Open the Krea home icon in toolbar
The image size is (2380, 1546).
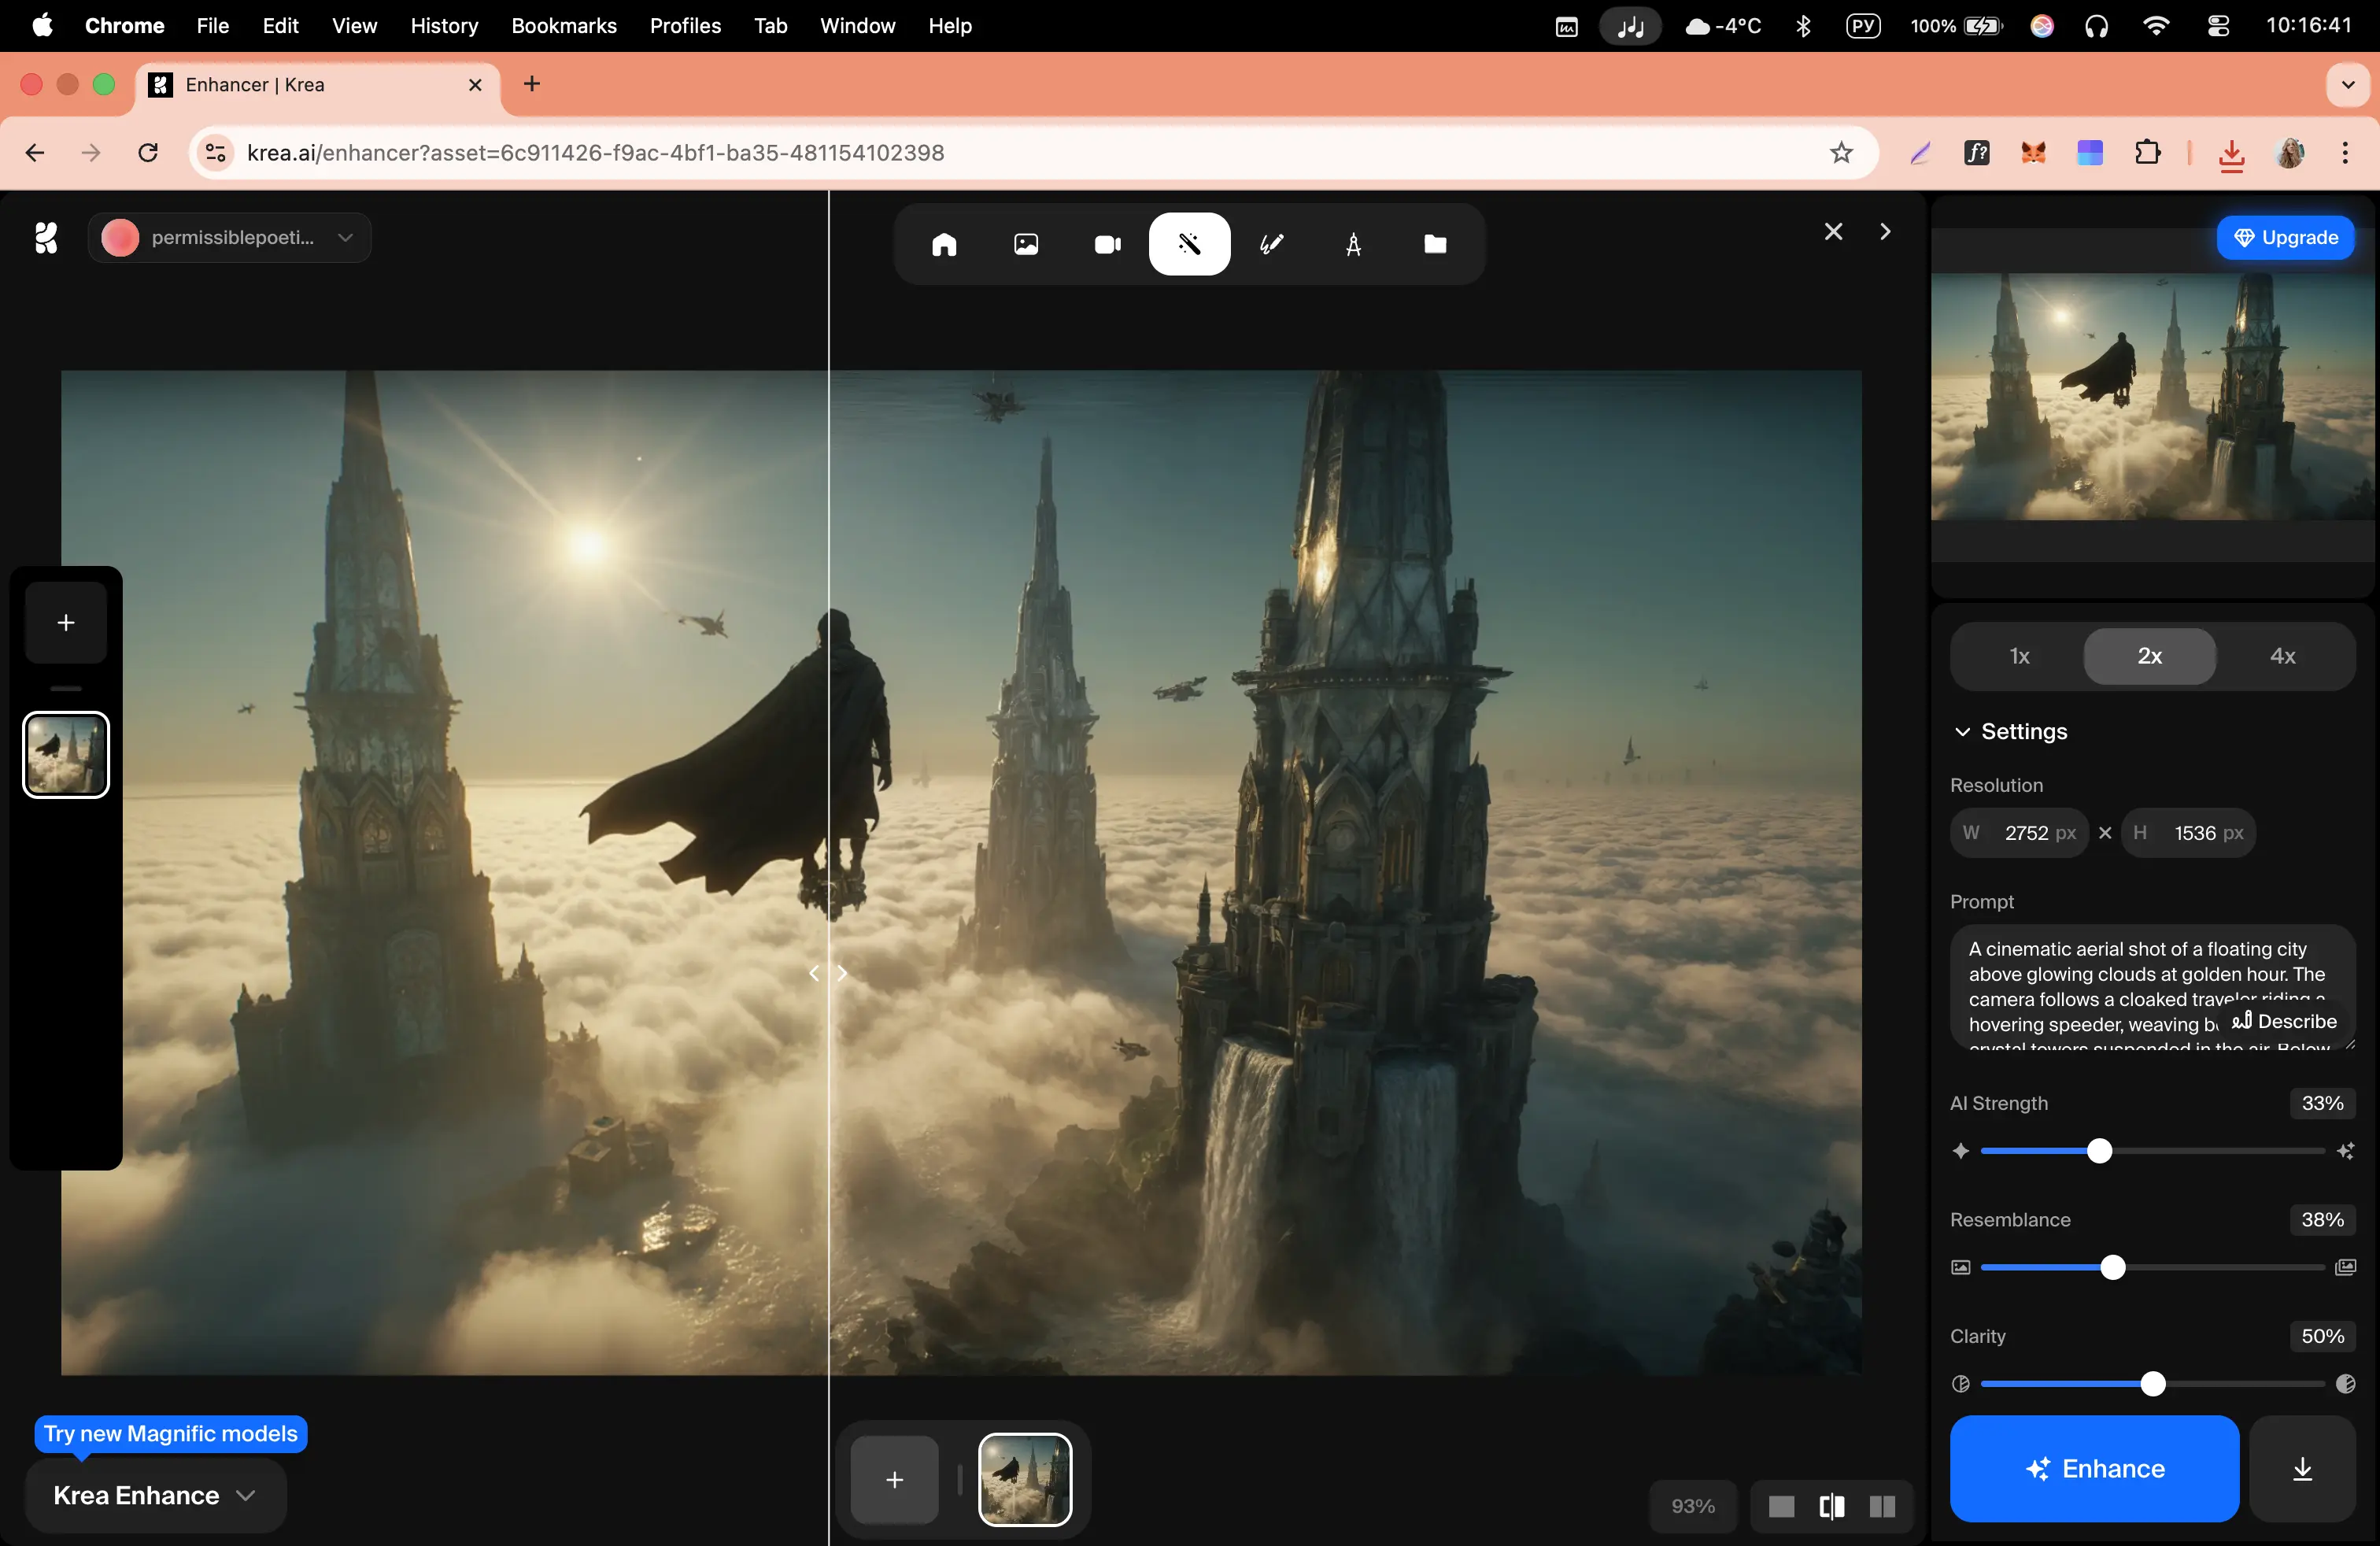pyautogui.click(x=944, y=244)
